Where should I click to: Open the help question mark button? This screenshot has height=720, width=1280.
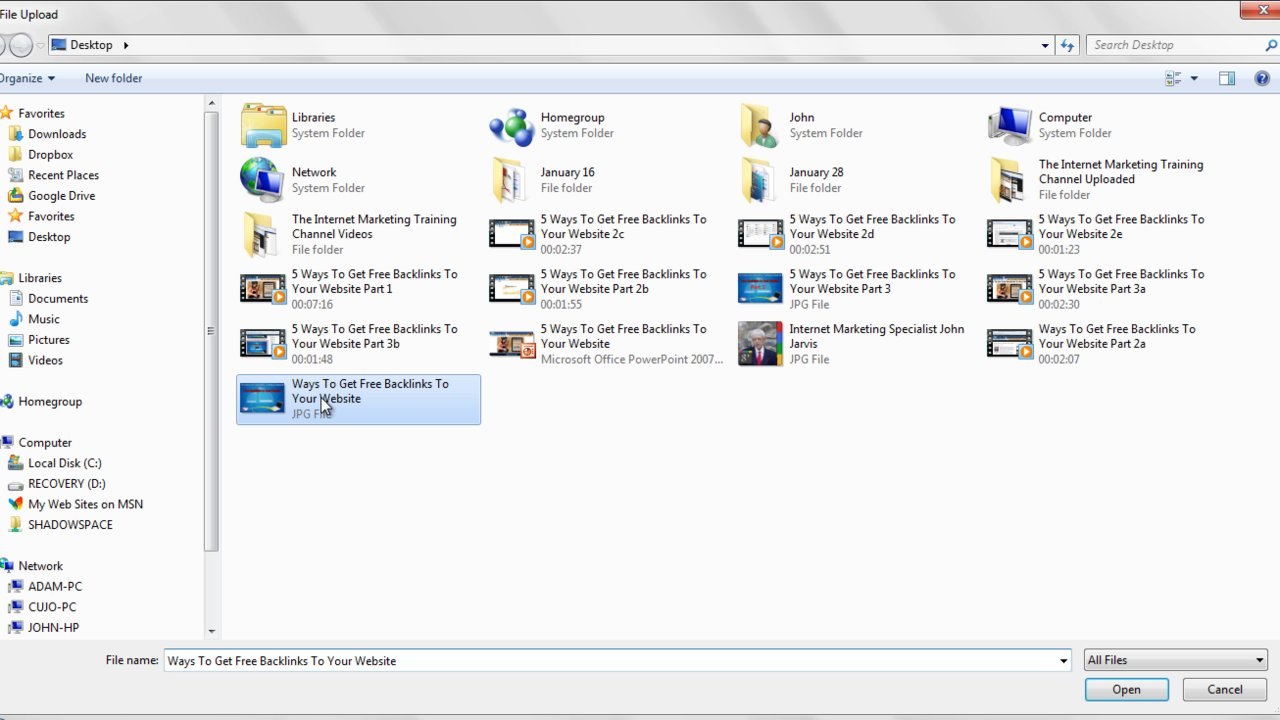tap(1262, 78)
